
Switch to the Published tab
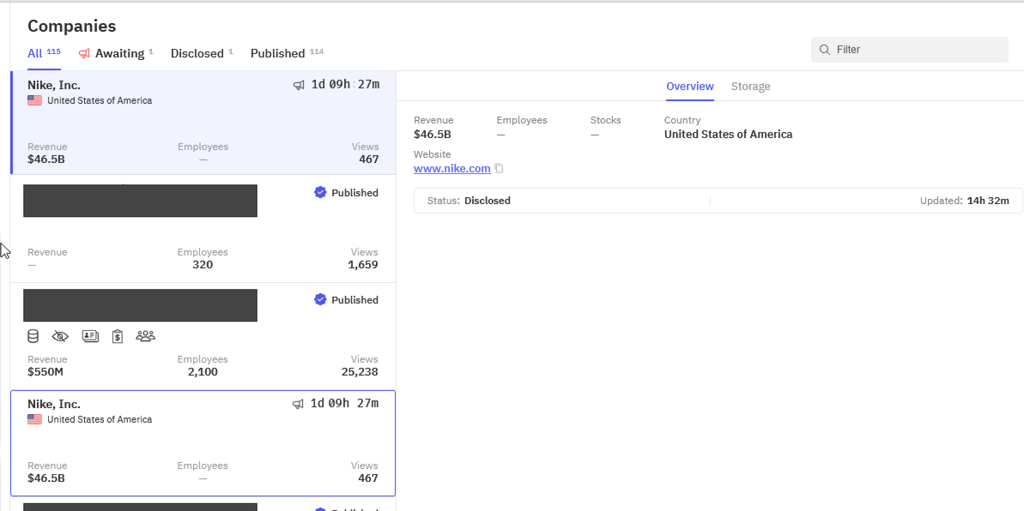click(x=287, y=54)
